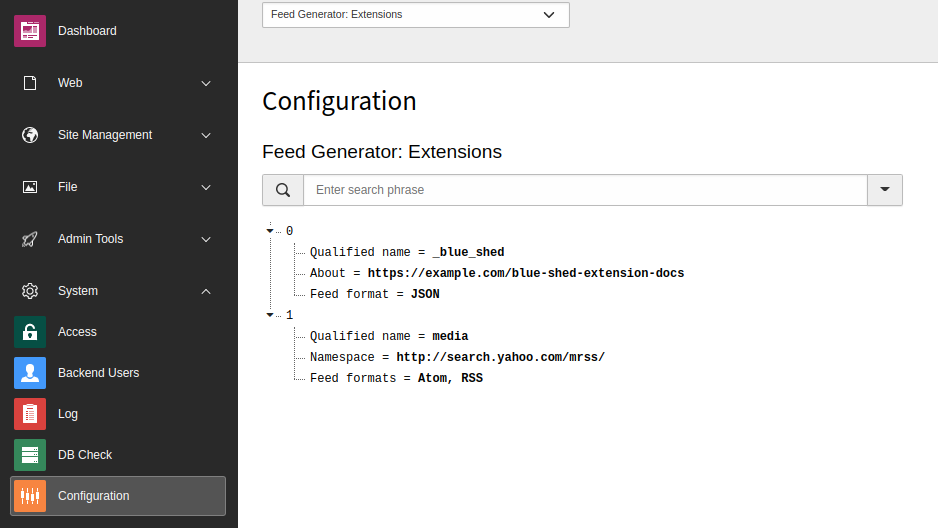Viewport: 938px width, 528px height.
Task: Click the Web menu label
Action: pyautogui.click(x=70, y=83)
